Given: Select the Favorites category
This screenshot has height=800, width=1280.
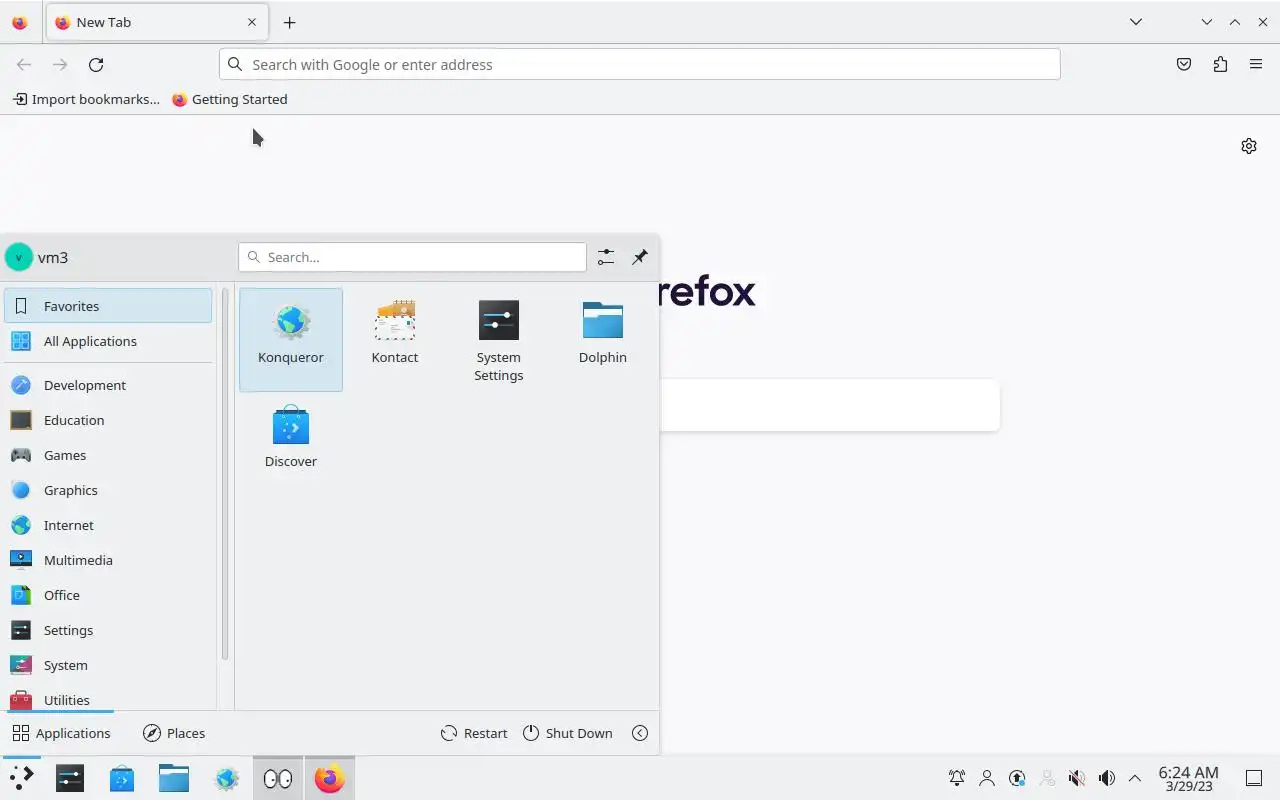Looking at the screenshot, I should 108,306.
